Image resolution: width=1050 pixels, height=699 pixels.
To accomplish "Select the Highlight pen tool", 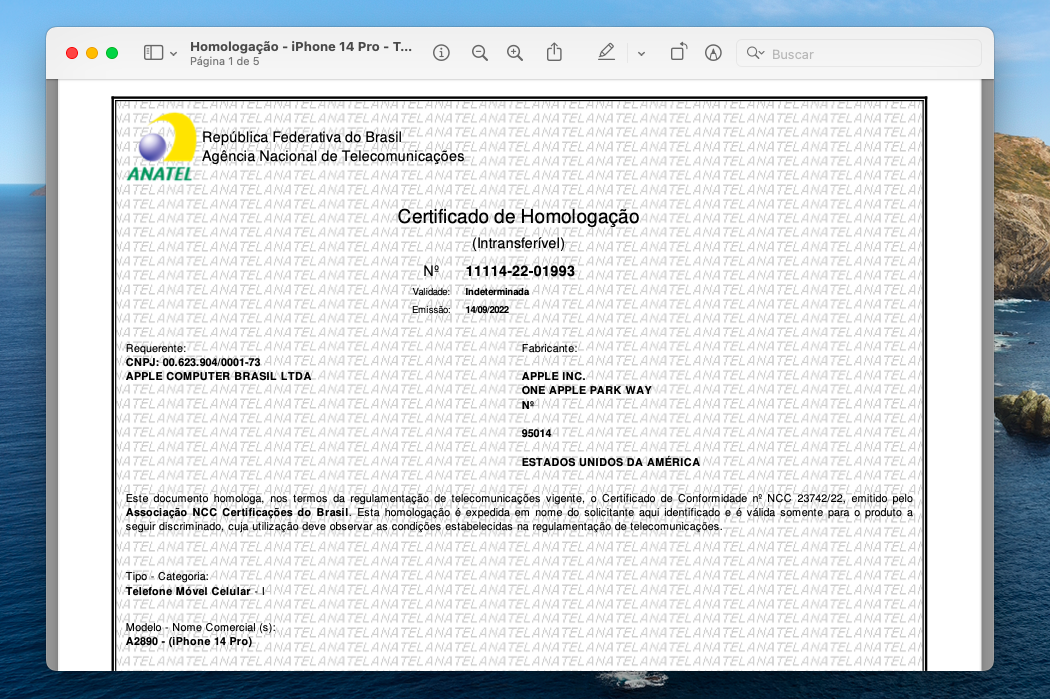I will [x=606, y=52].
